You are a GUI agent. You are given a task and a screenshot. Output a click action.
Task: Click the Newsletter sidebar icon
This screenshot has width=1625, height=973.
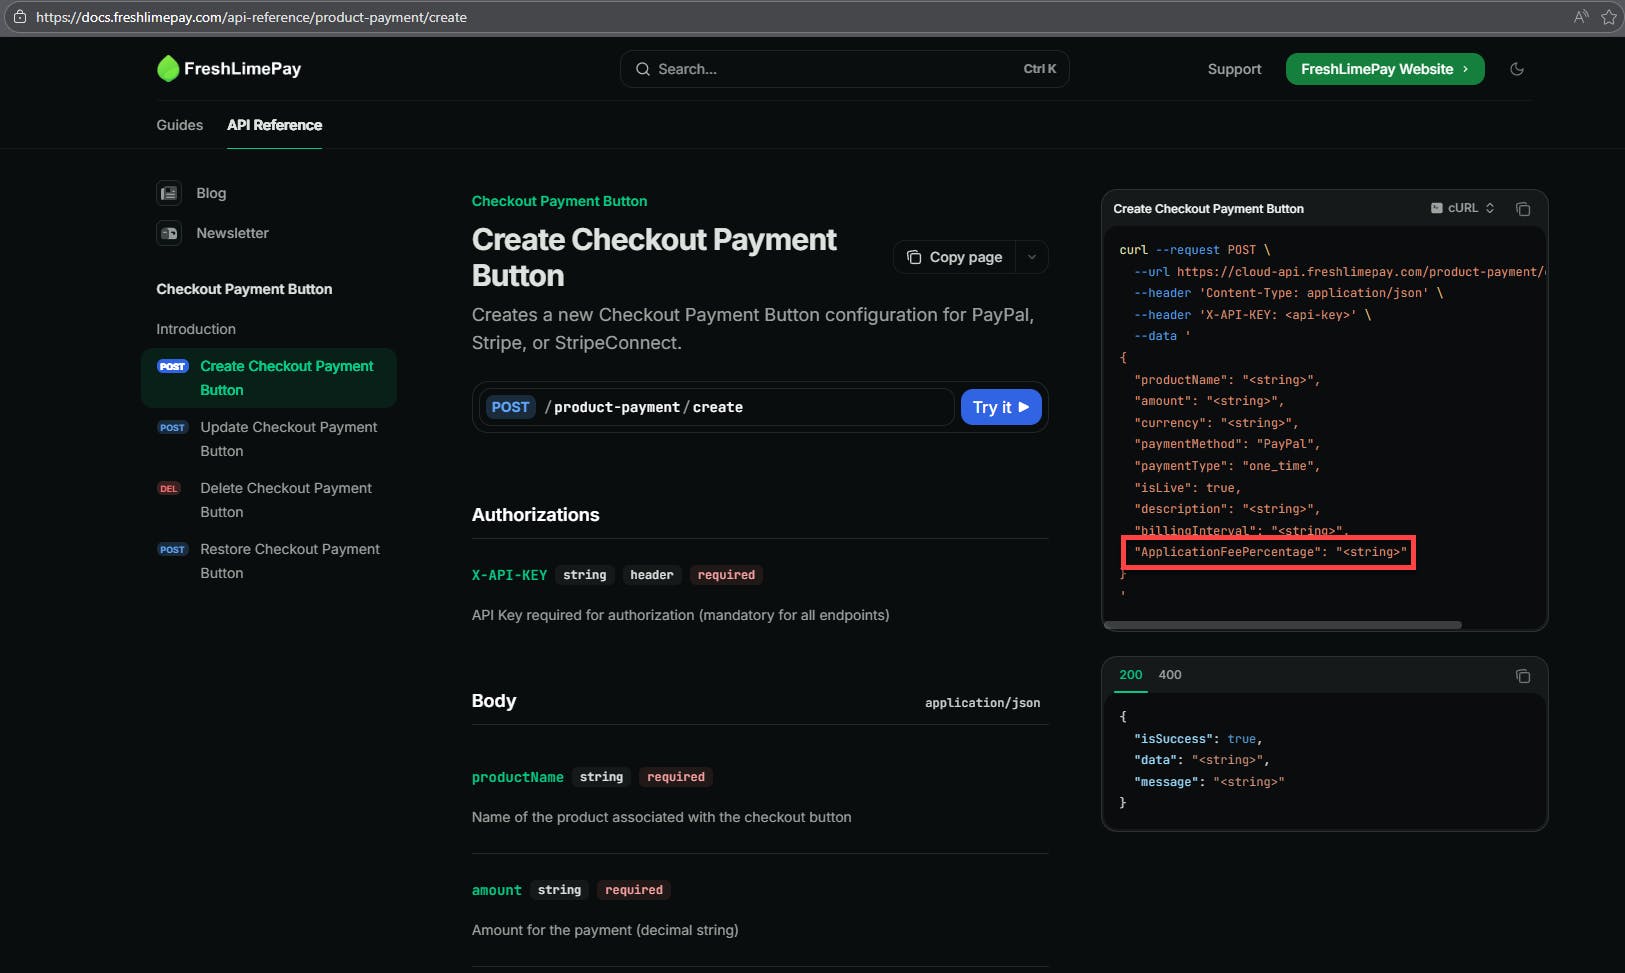tap(169, 233)
